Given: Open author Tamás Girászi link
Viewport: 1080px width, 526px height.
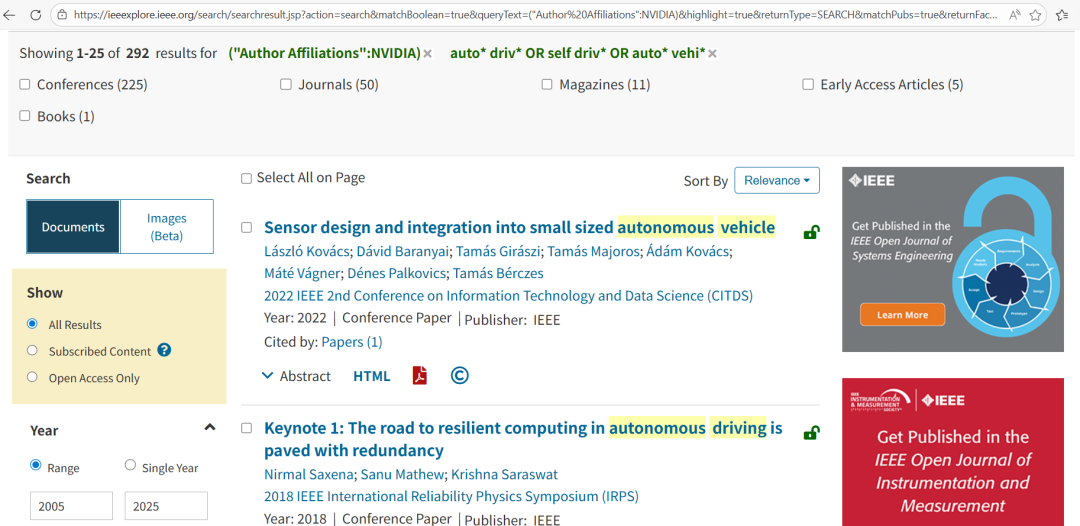Looking at the screenshot, I should [x=497, y=251].
